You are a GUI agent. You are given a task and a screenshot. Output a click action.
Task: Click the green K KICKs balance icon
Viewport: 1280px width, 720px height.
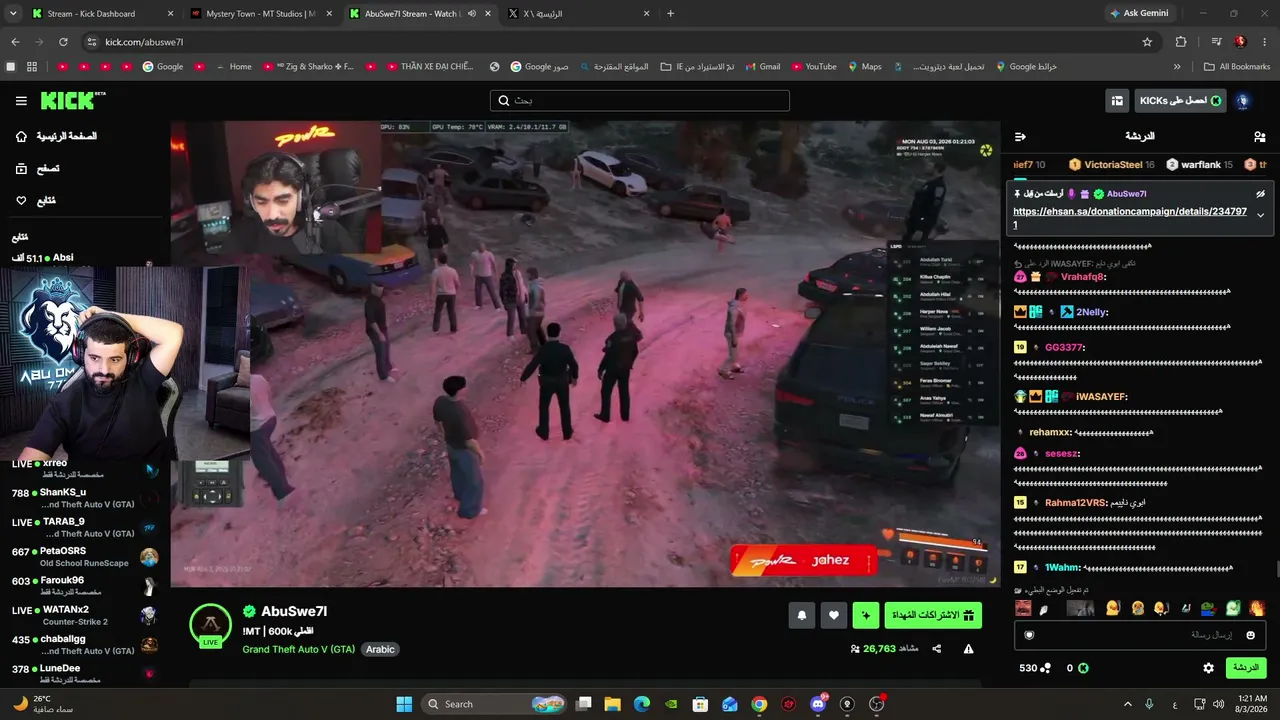[x=1083, y=668]
